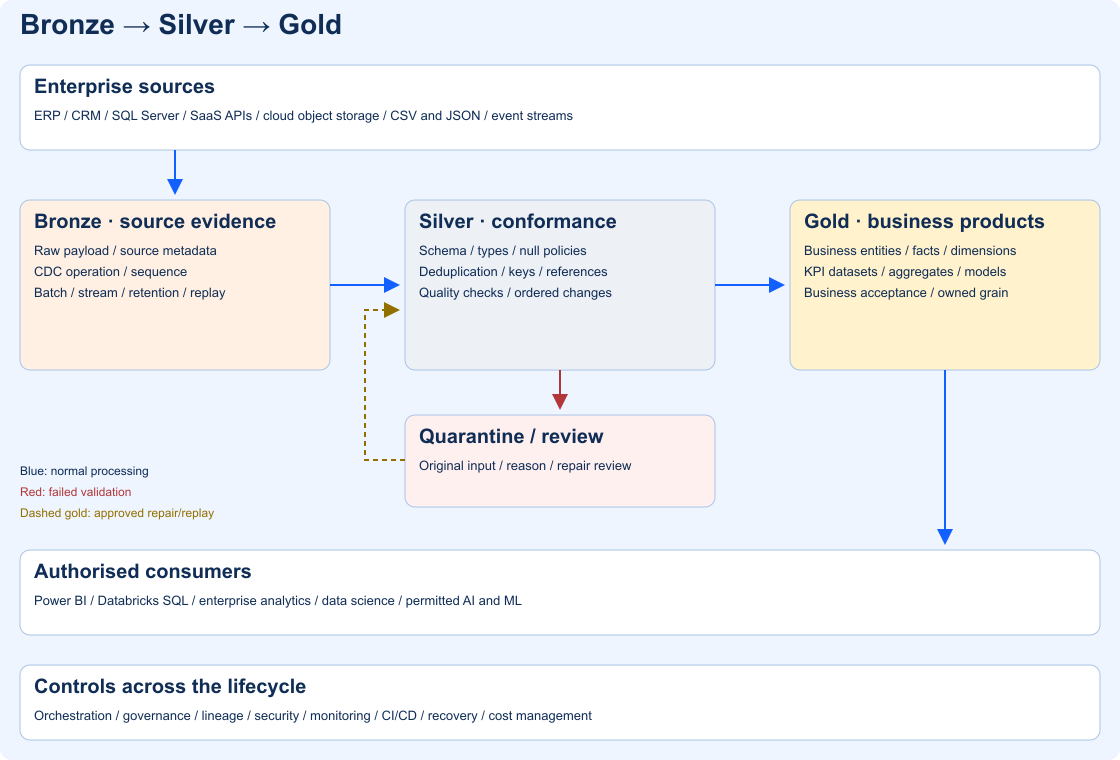Click "Schema / types / null policies" line
Screen dimensions: 1120x760
pyautogui.click(x=503, y=251)
